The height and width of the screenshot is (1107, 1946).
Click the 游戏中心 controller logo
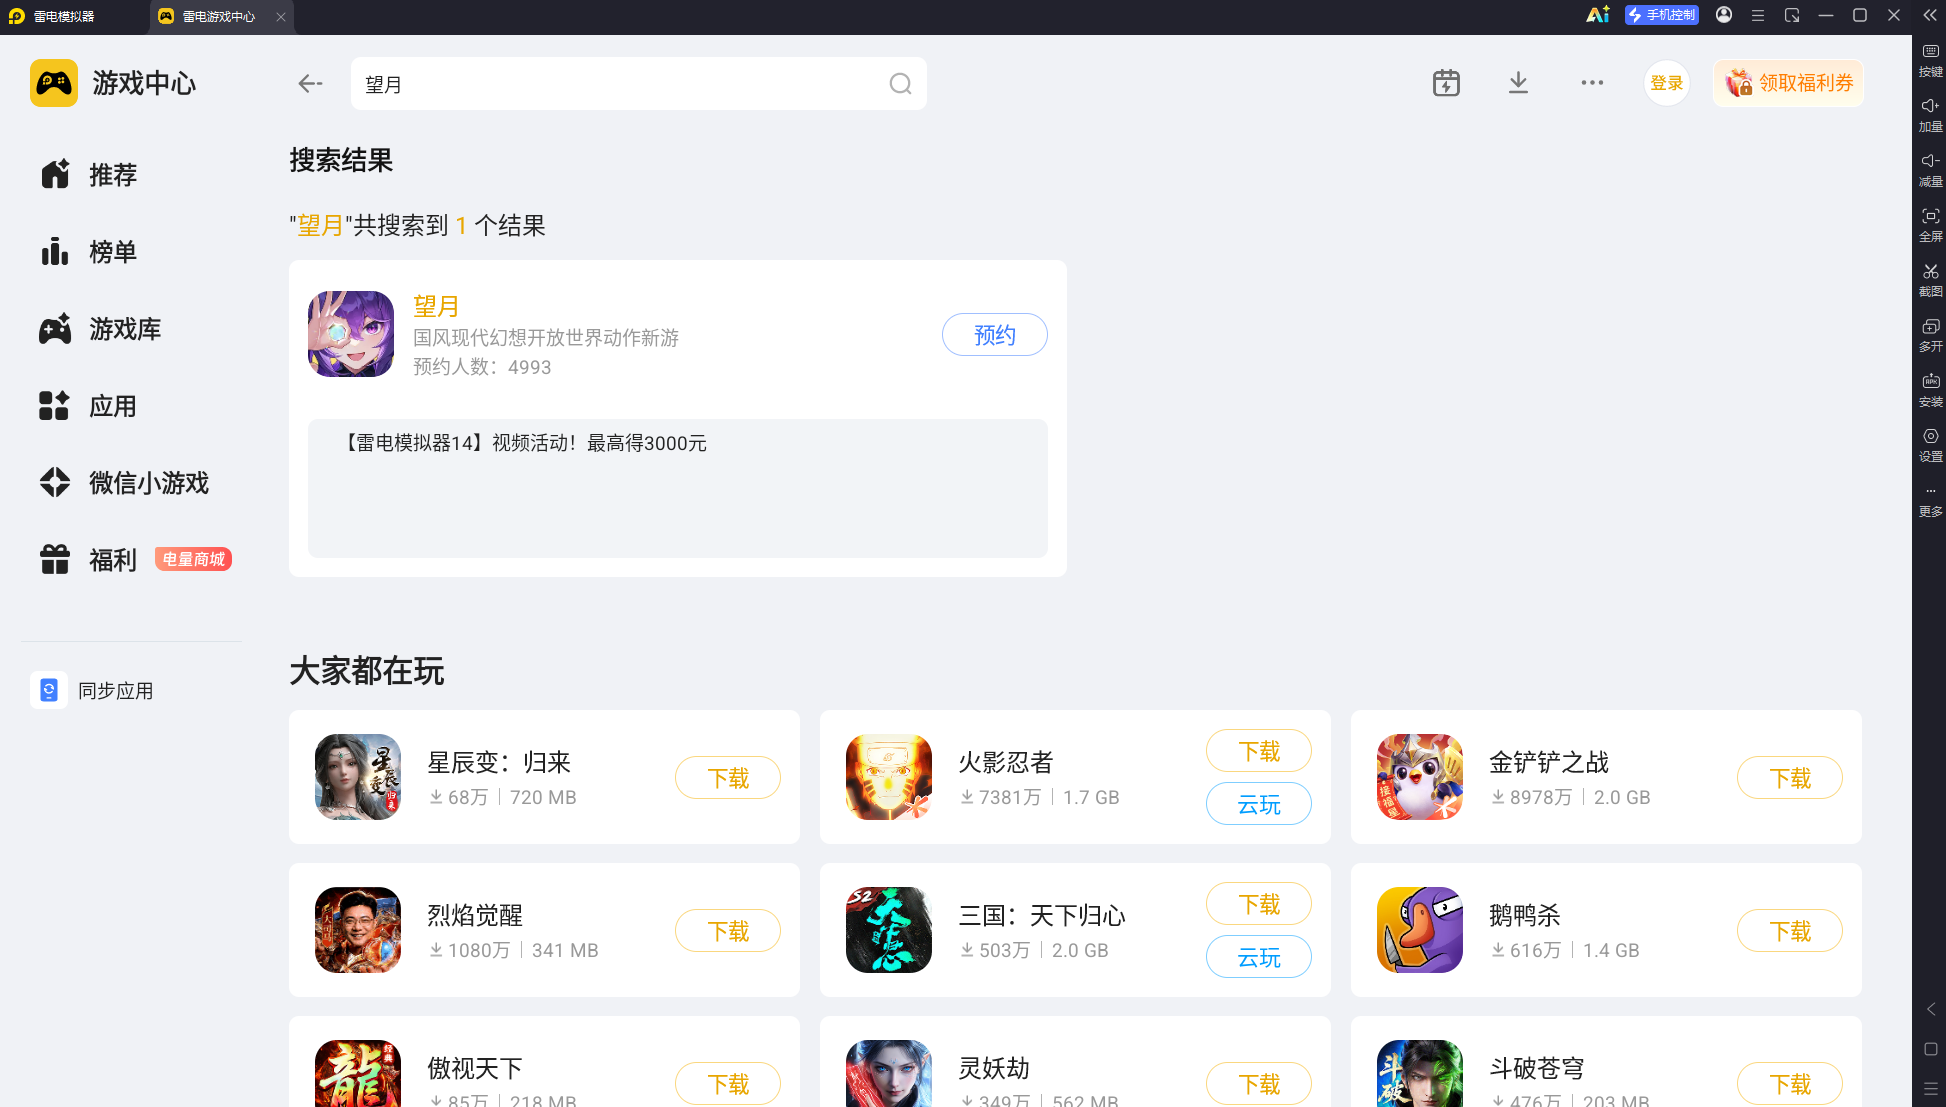[54, 83]
